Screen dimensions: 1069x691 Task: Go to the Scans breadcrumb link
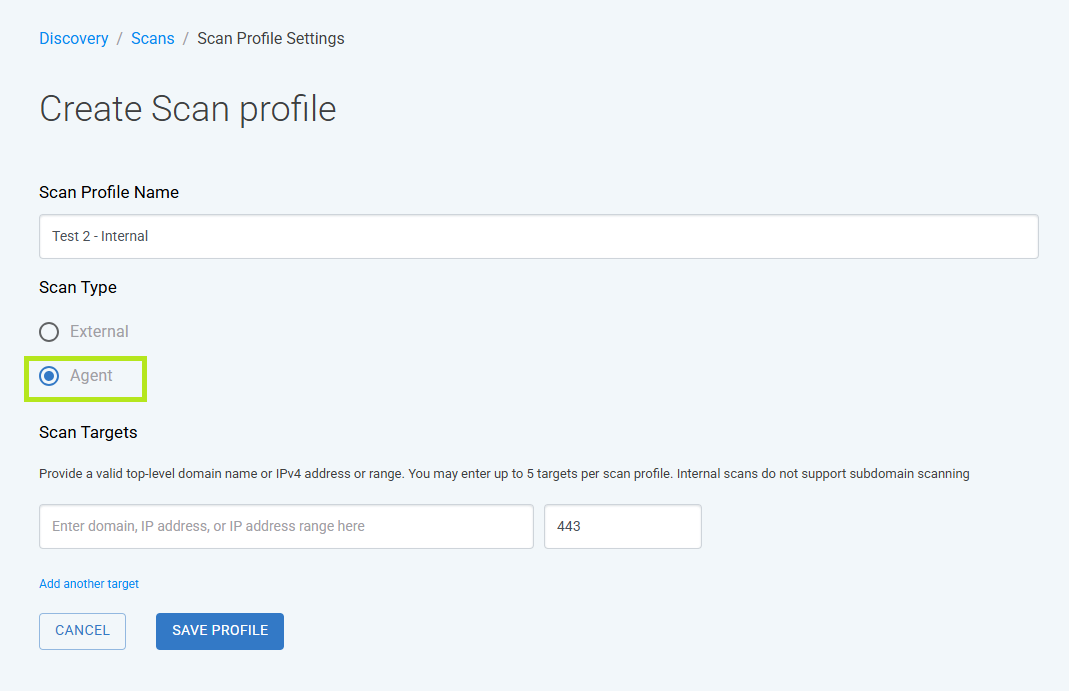153,39
